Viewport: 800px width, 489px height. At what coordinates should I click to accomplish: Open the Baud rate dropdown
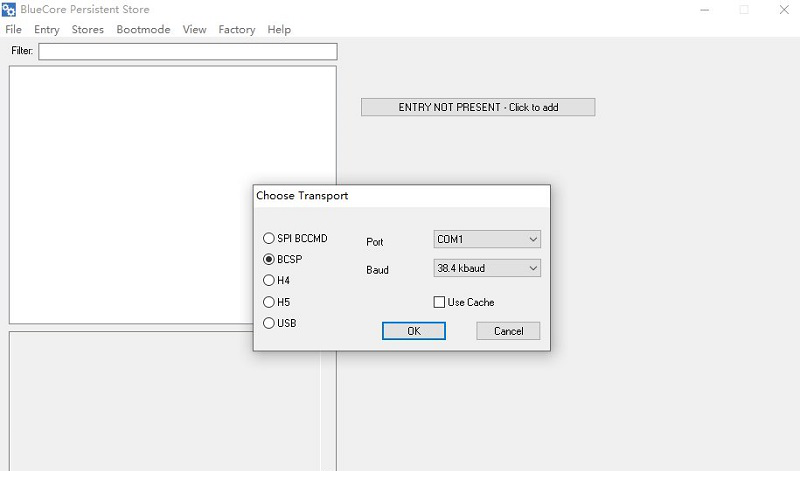487,268
